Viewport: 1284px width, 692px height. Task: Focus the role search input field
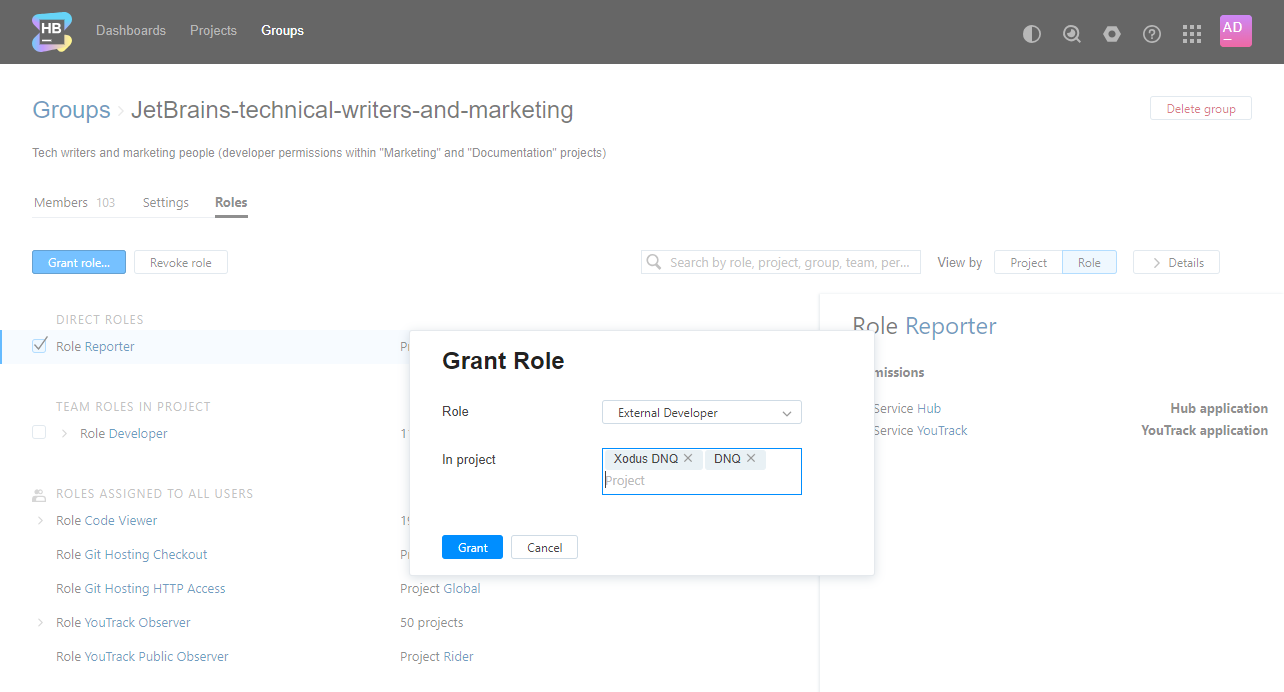tap(781, 262)
